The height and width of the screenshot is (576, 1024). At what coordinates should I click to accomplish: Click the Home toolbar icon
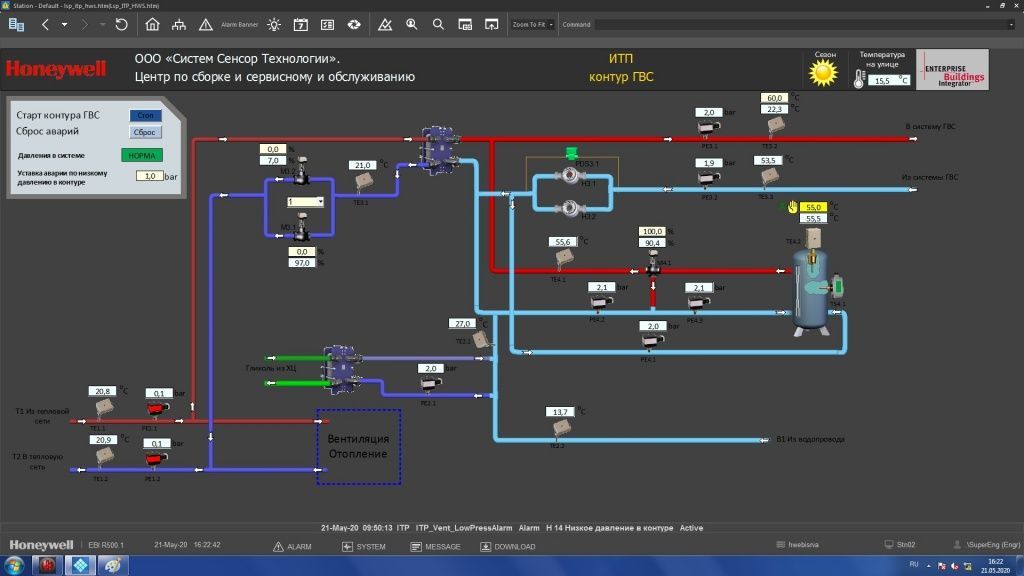pyautogui.click(x=152, y=24)
